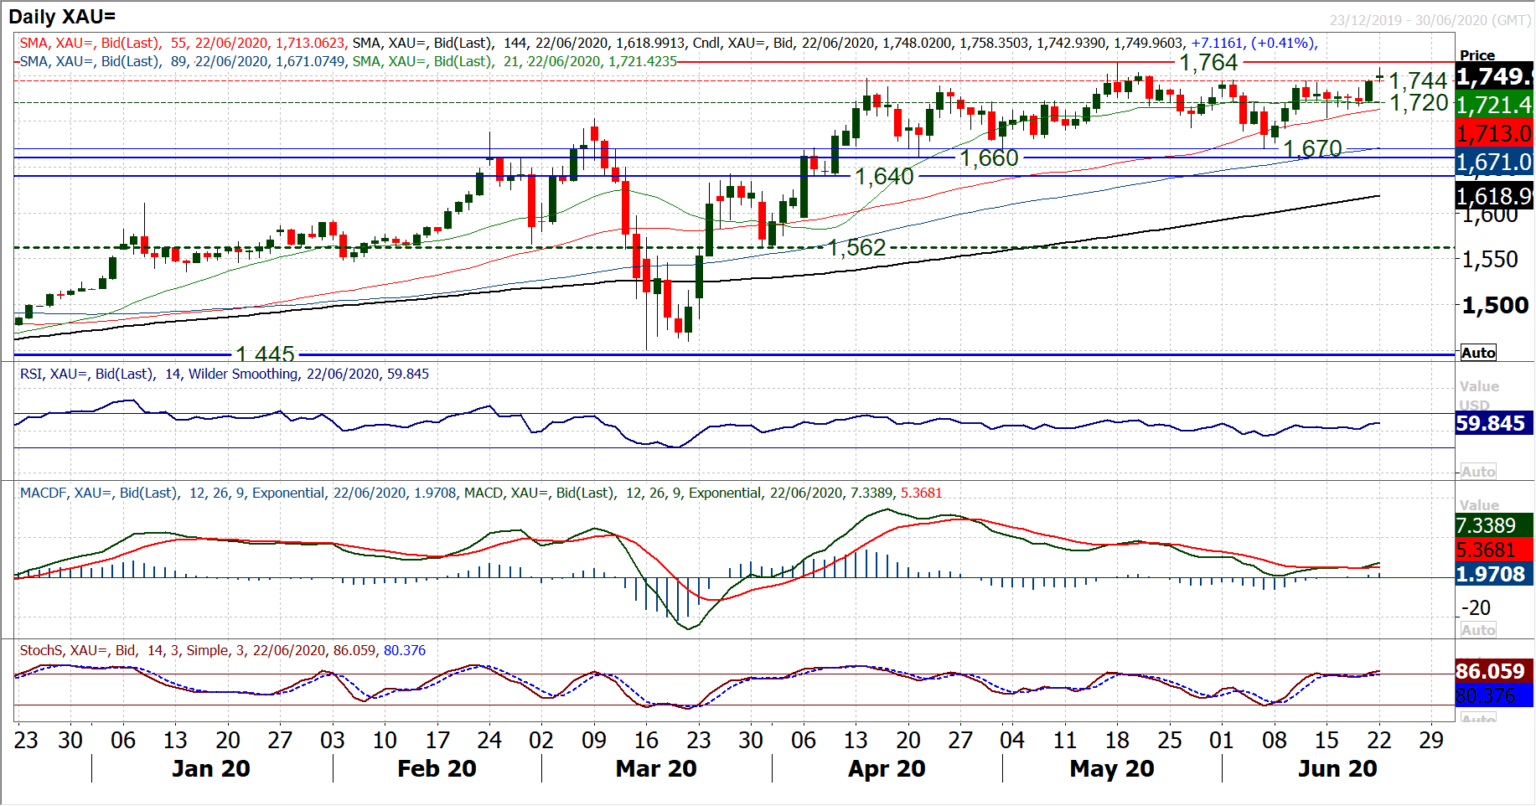This screenshot has width=1536, height=806.
Task: Click the black last-price tag starting 1,749
Action: 1494,77
